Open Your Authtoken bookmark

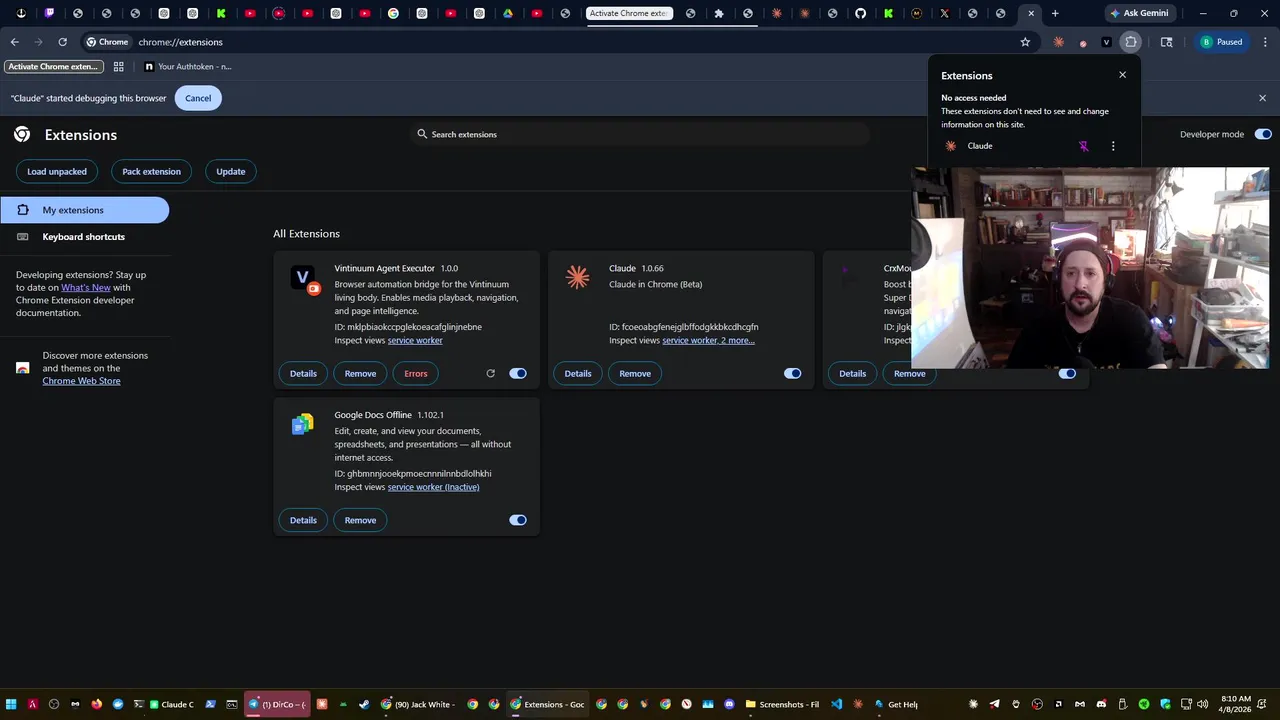(x=188, y=66)
